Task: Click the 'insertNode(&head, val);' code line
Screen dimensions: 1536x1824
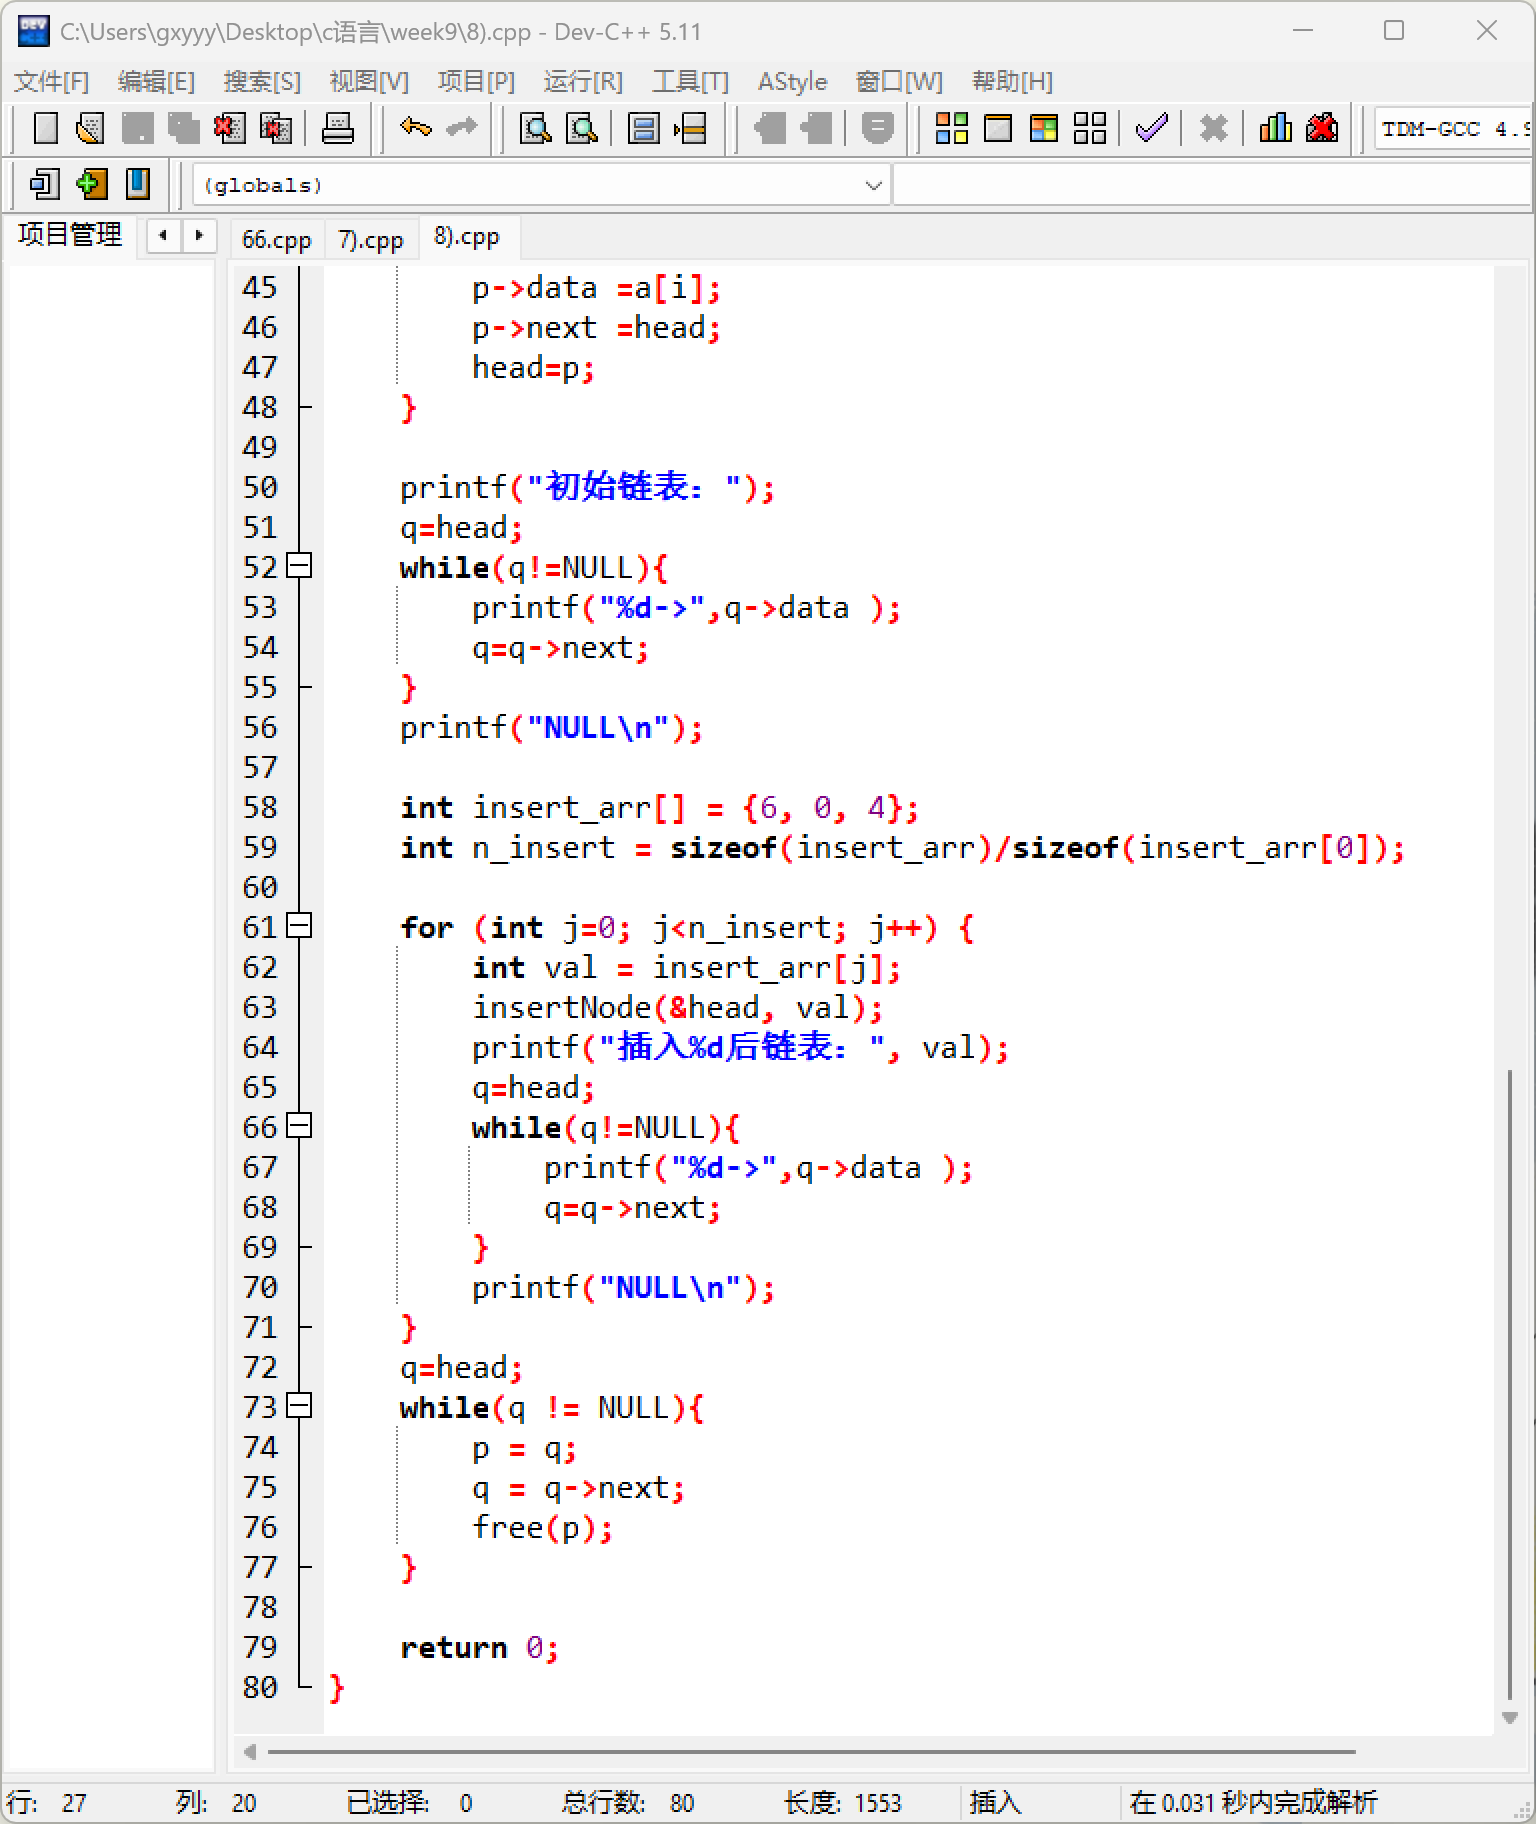Action: tap(677, 1007)
